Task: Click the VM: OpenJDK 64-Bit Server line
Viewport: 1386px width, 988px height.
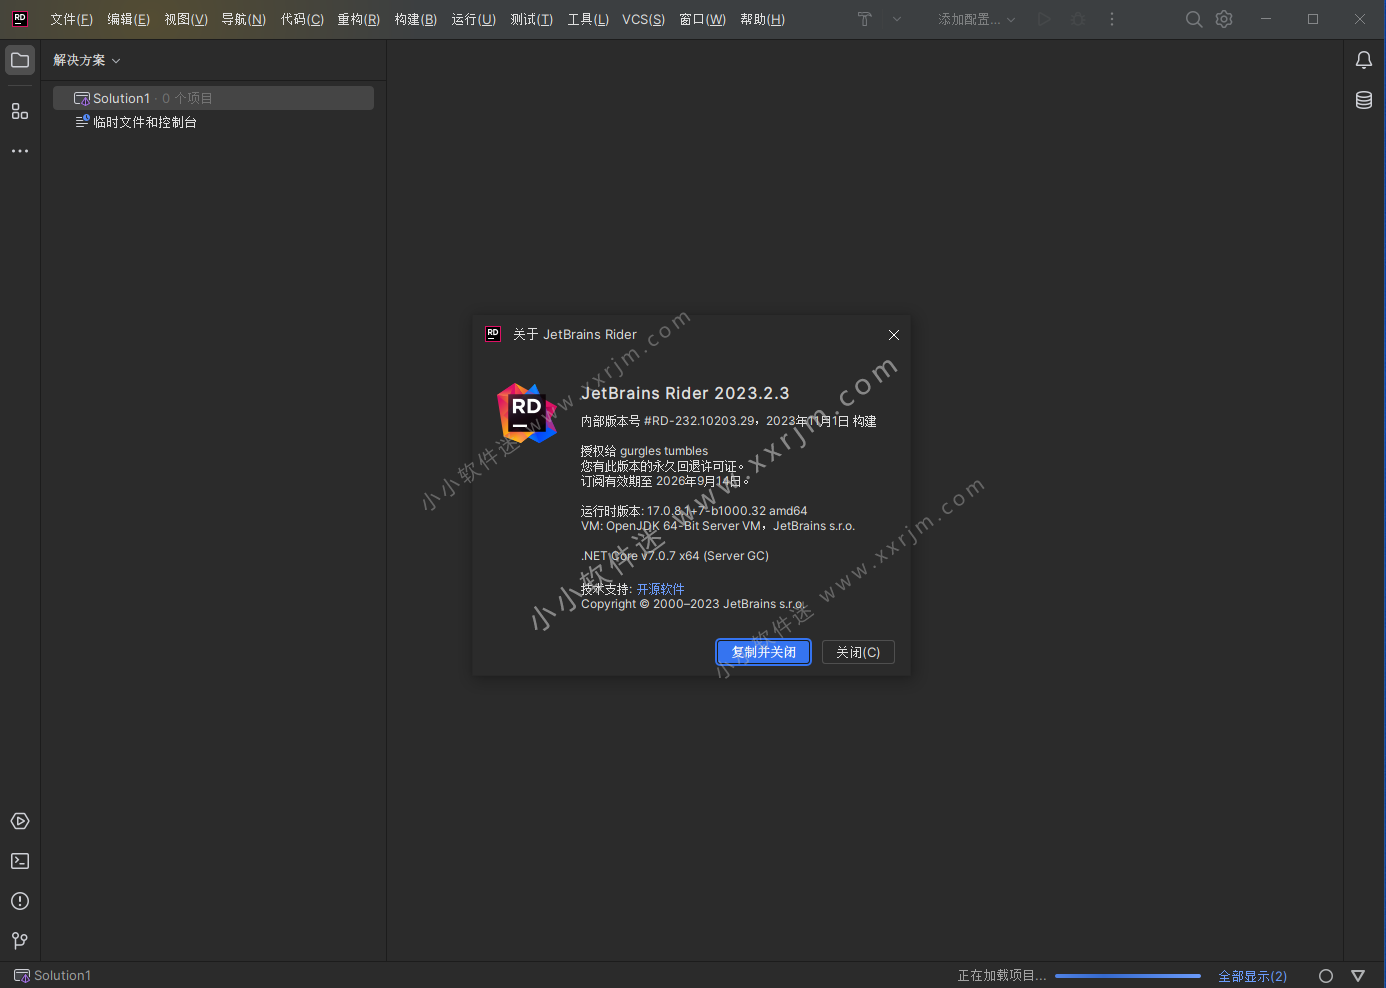Action: [718, 526]
